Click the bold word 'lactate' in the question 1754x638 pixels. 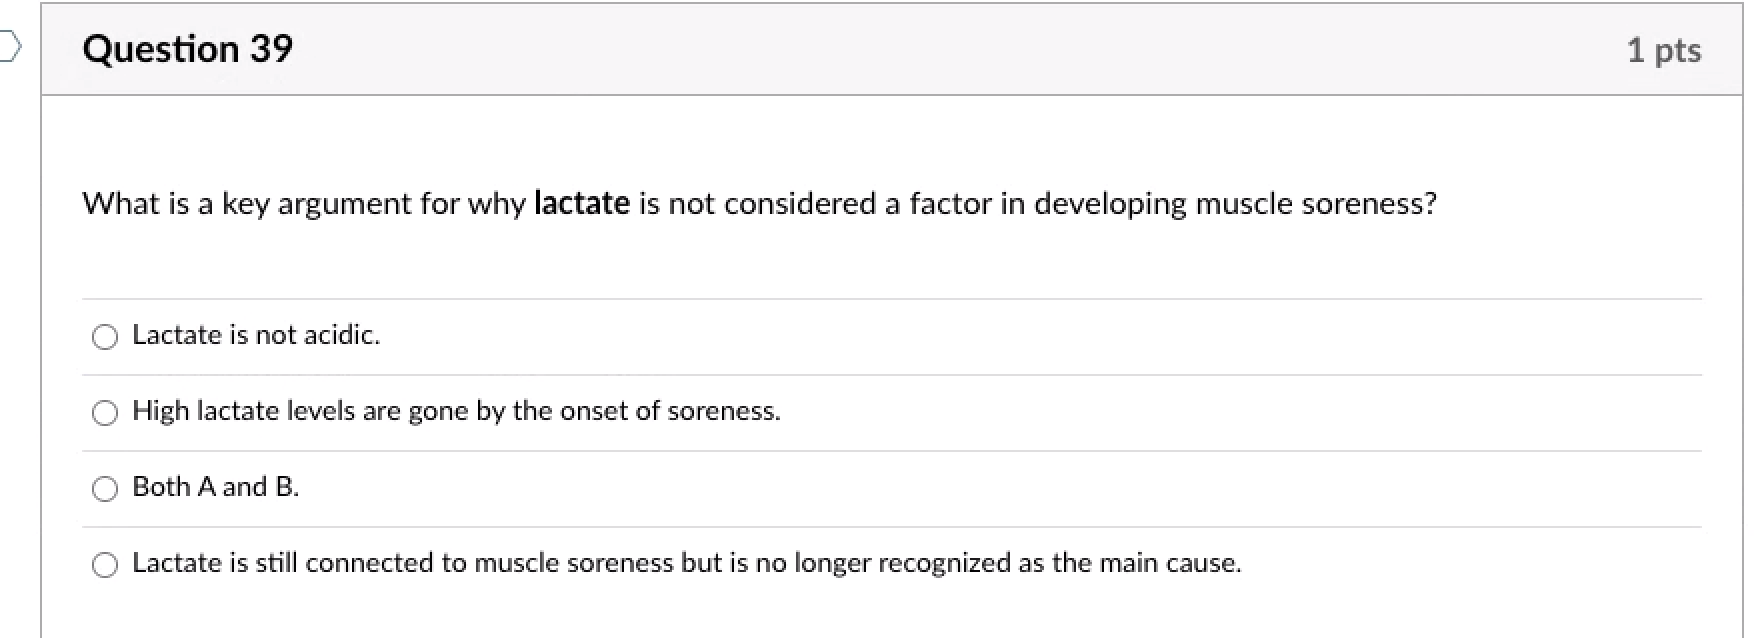[x=582, y=203]
